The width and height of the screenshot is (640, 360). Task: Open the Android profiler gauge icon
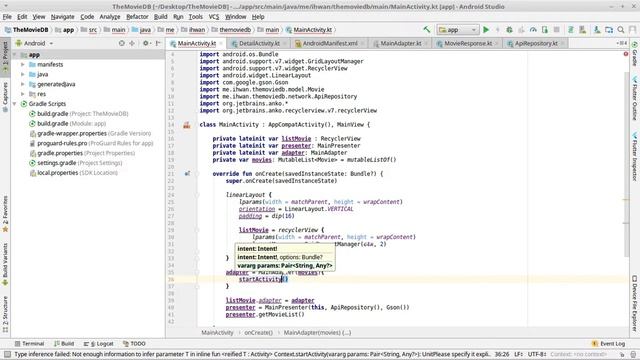[x=533, y=30]
